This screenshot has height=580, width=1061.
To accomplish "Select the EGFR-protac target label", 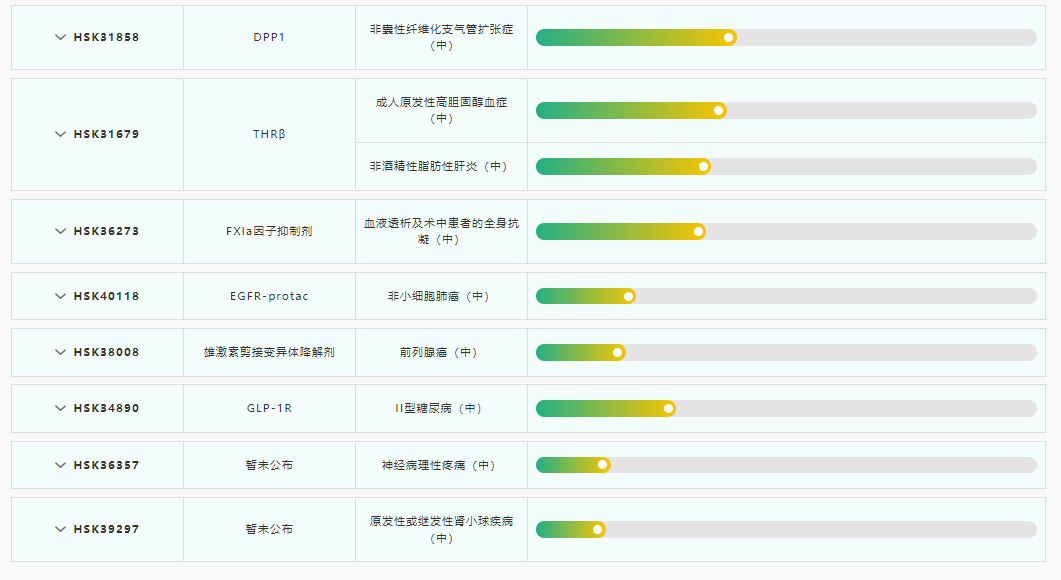I will click(269, 296).
